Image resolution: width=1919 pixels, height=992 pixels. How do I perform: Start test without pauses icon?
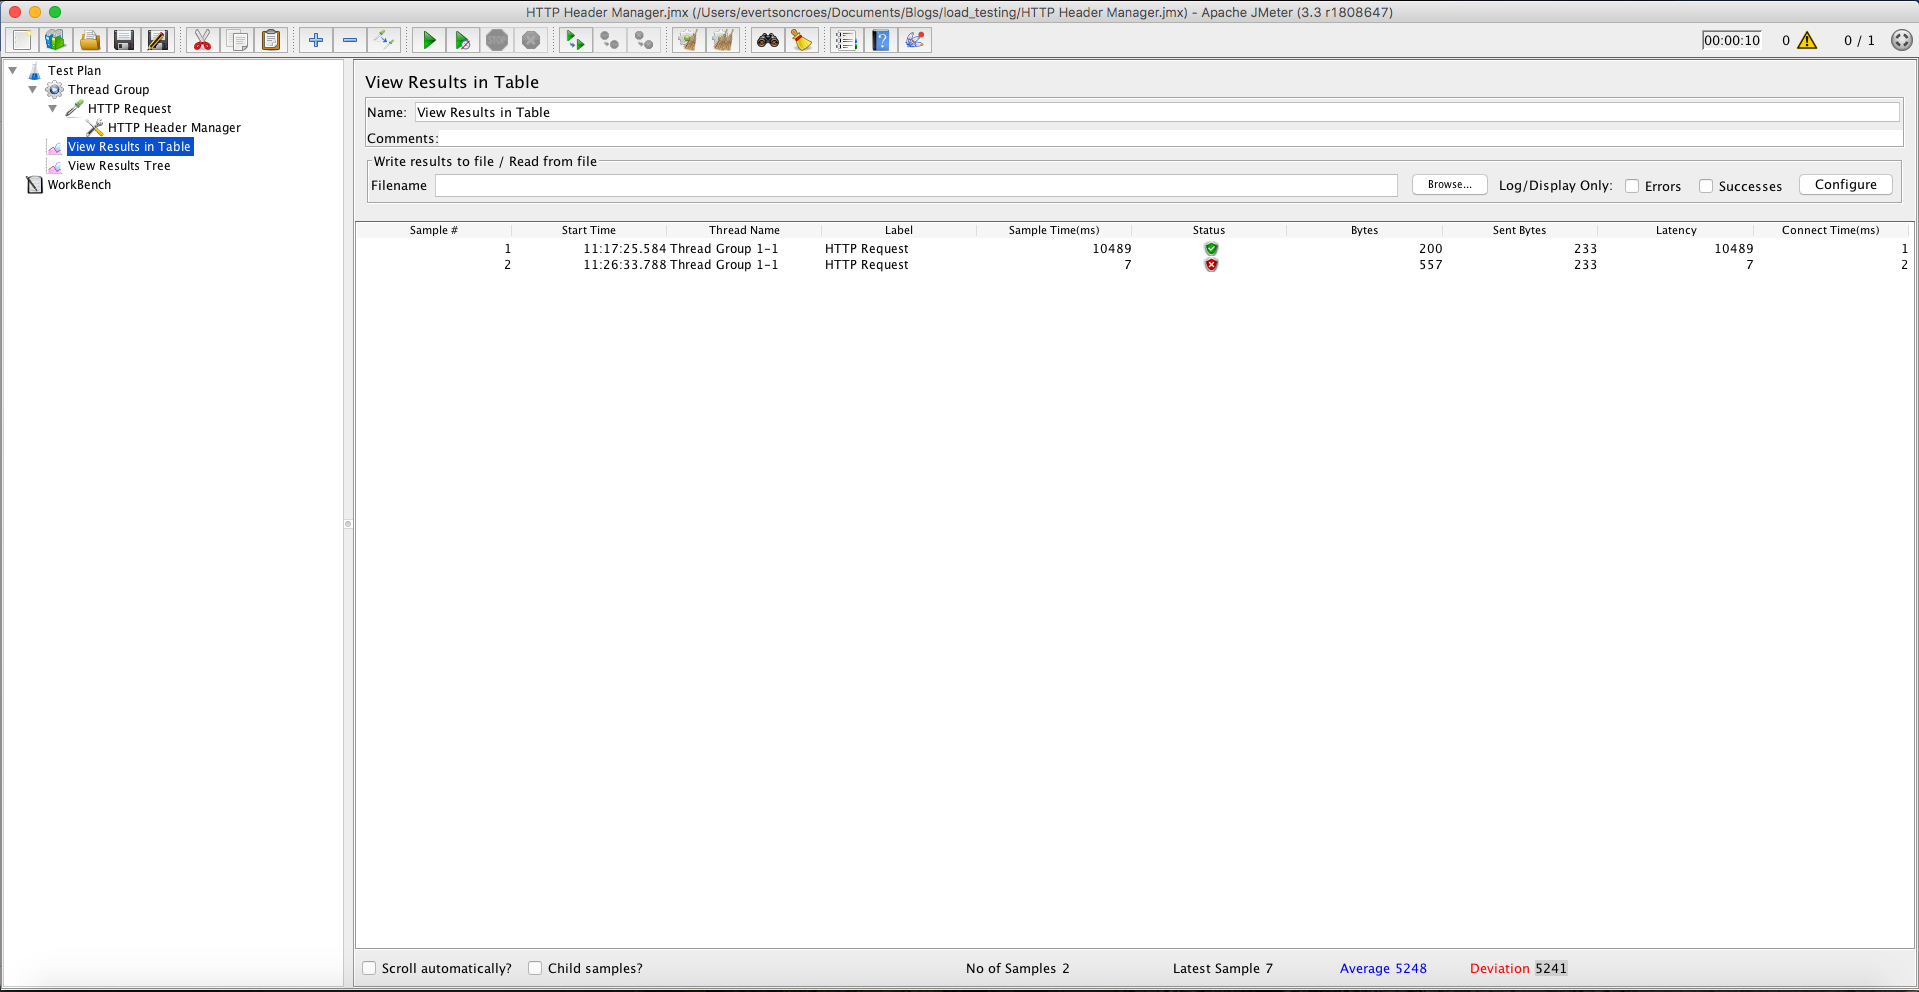click(x=463, y=40)
